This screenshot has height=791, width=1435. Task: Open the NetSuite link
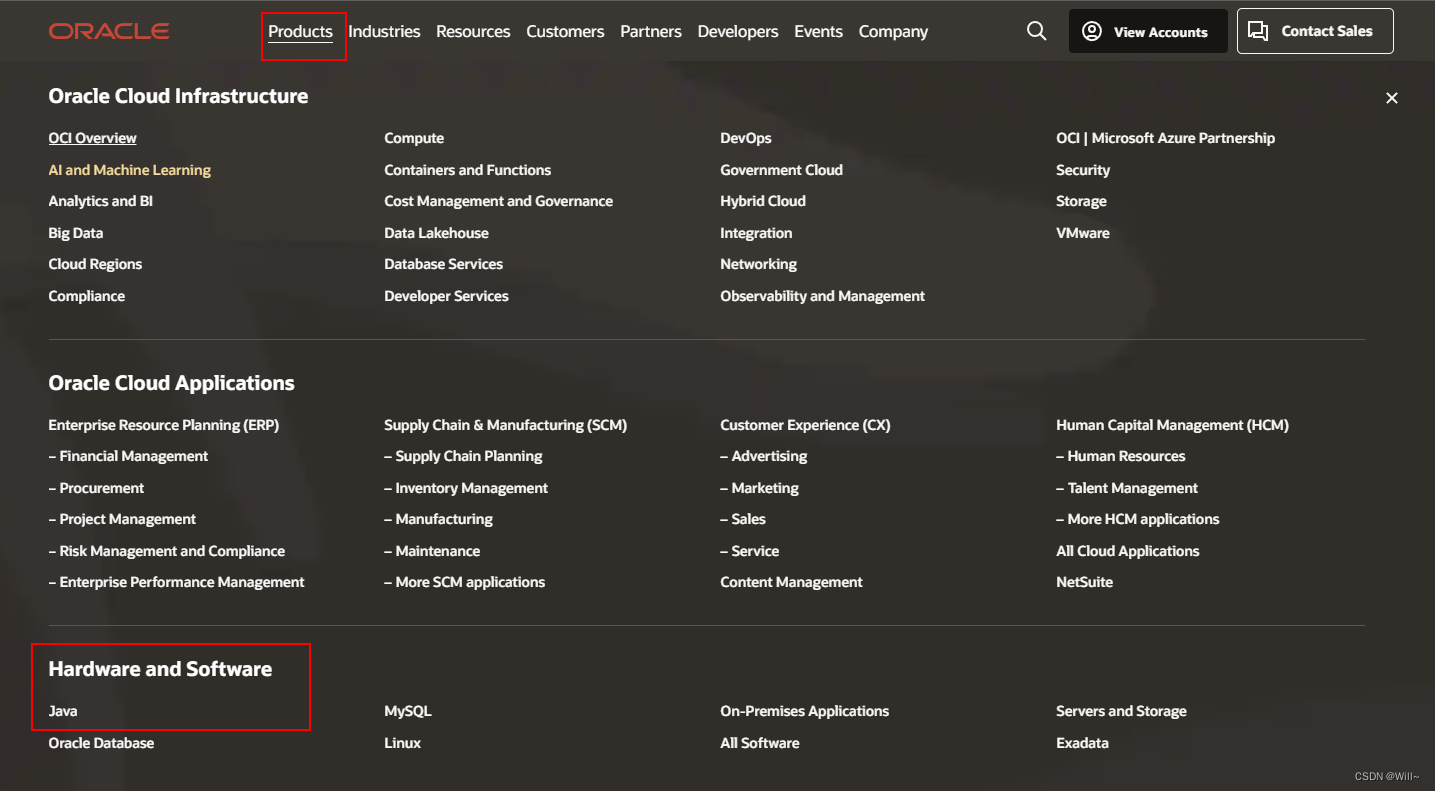[1085, 582]
